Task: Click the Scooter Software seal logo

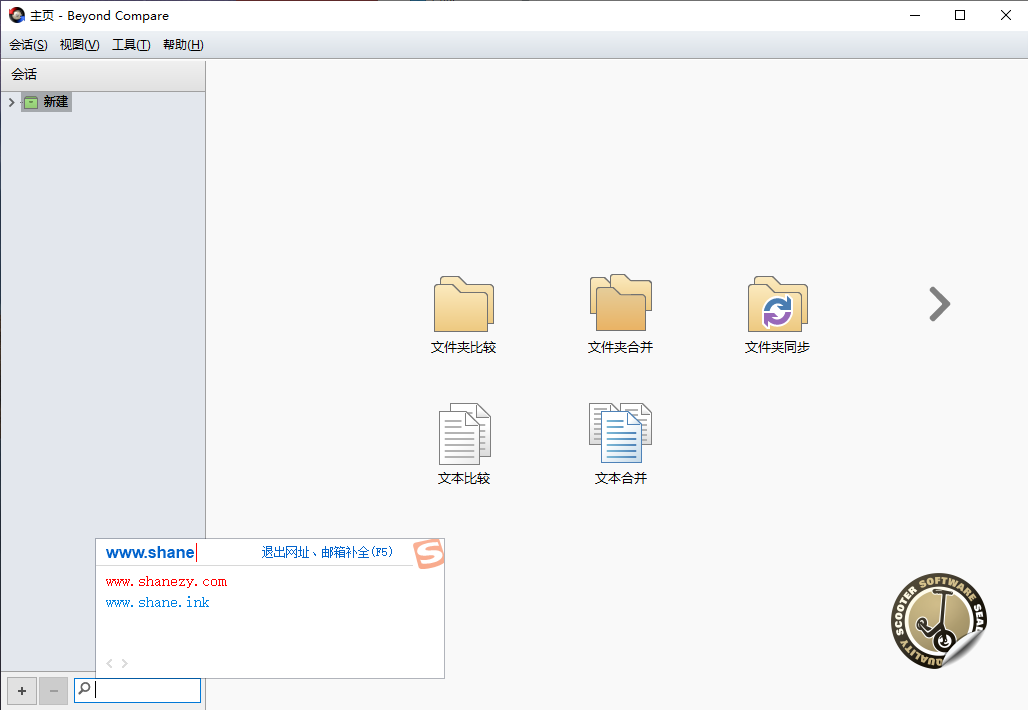Action: click(x=938, y=620)
